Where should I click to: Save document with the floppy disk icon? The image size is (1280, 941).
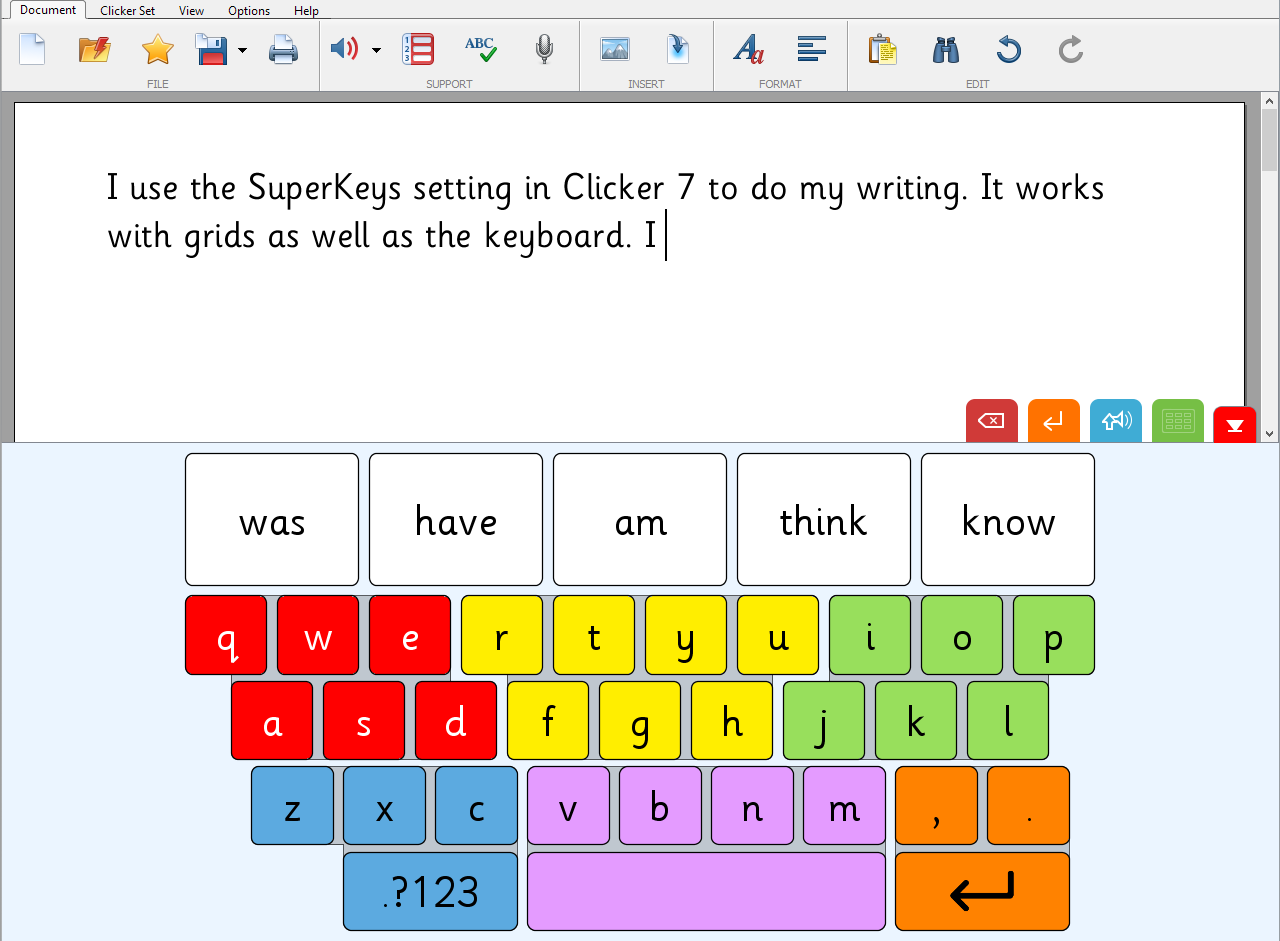[x=212, y=49]
